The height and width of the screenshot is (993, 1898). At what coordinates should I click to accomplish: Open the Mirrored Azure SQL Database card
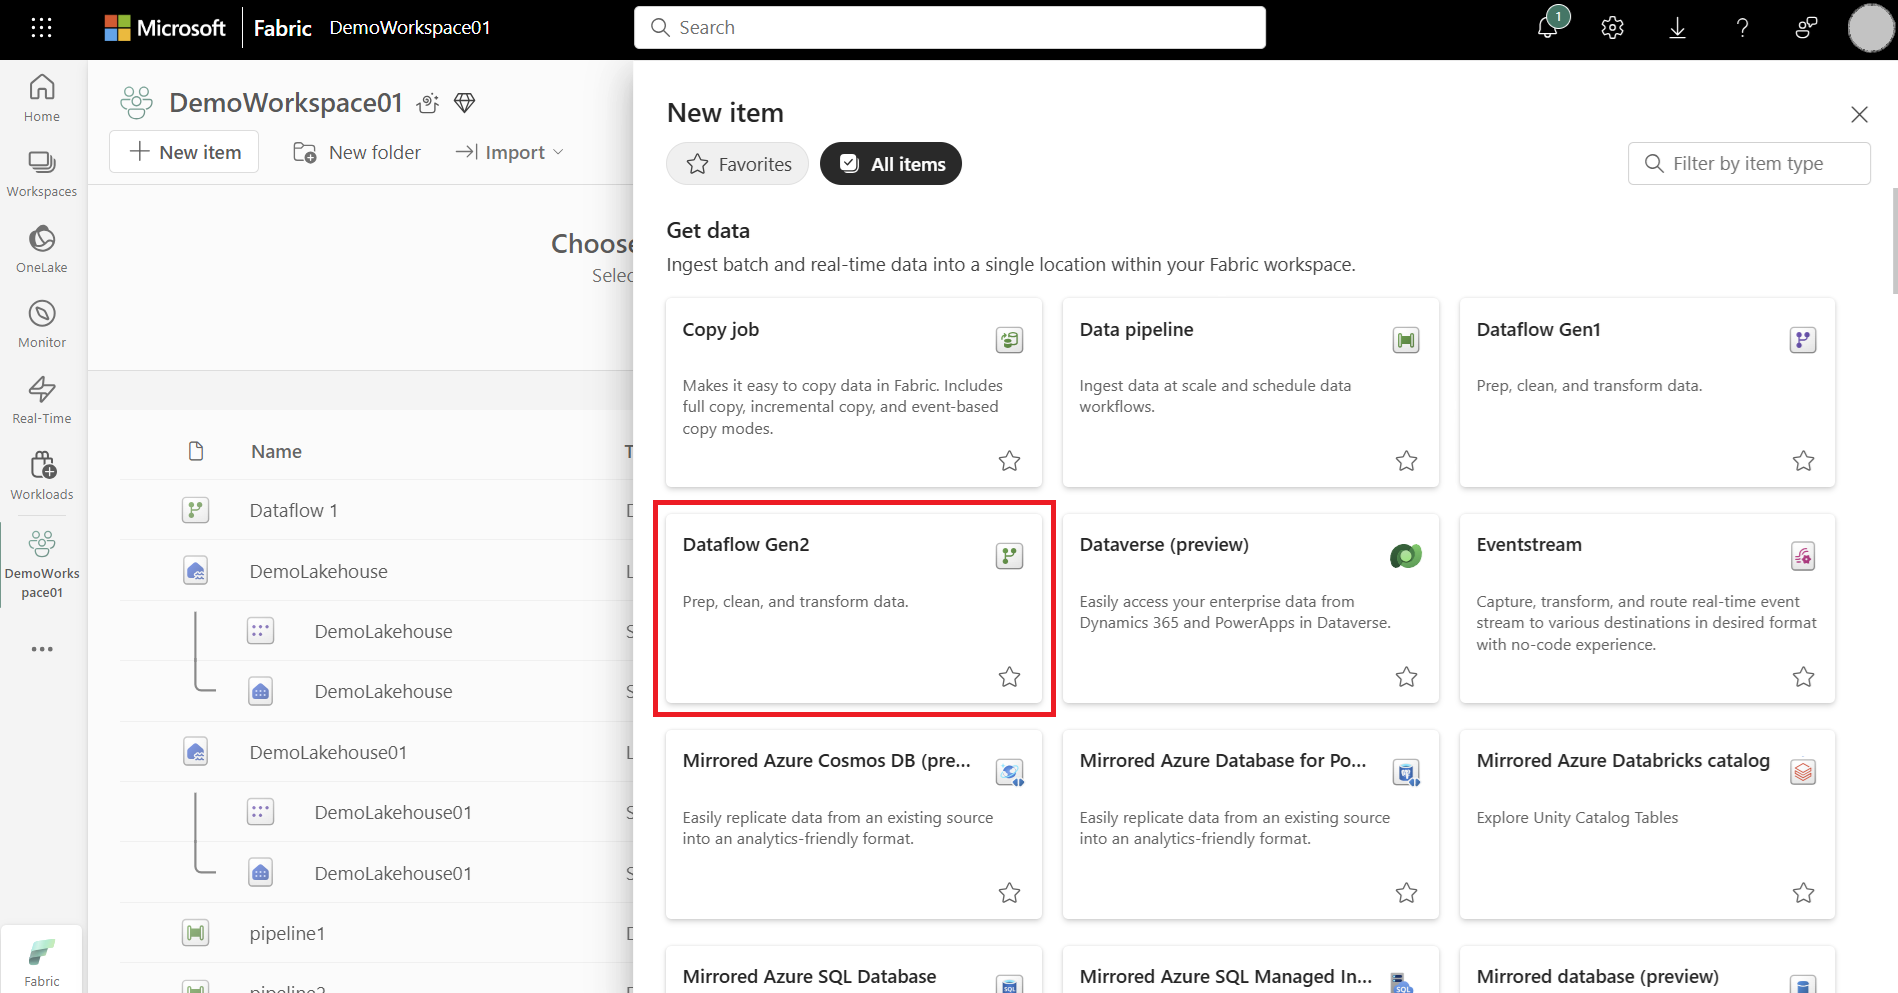pyautogui.click(x=853, y=970)
